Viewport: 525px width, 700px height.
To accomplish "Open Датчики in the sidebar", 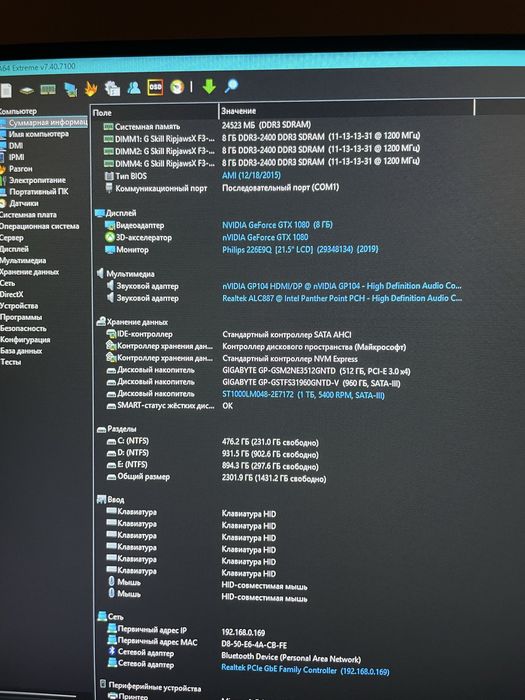I will [24, 203].
